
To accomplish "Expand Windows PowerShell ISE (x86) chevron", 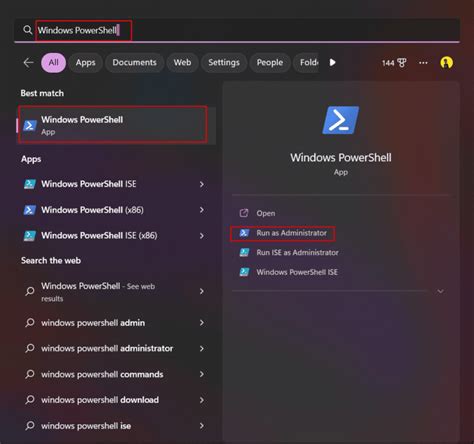I will [x=202, y=236].
